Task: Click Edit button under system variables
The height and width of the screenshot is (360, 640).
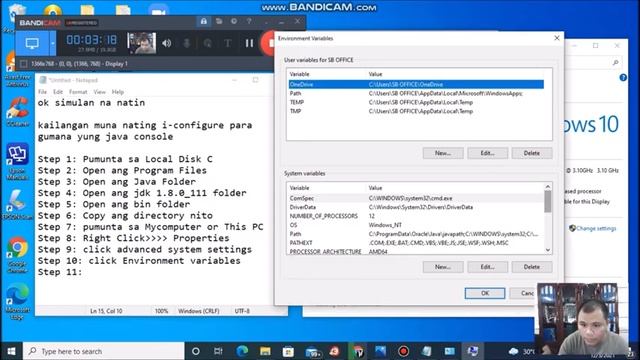Action: [487, 267]
